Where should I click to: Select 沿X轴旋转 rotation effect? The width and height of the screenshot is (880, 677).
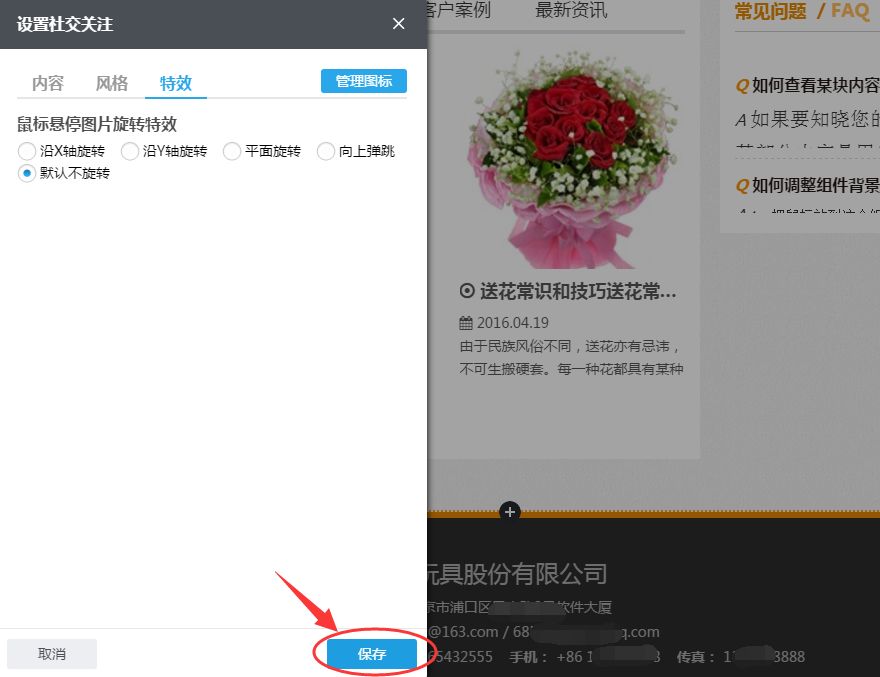[26, 150]
